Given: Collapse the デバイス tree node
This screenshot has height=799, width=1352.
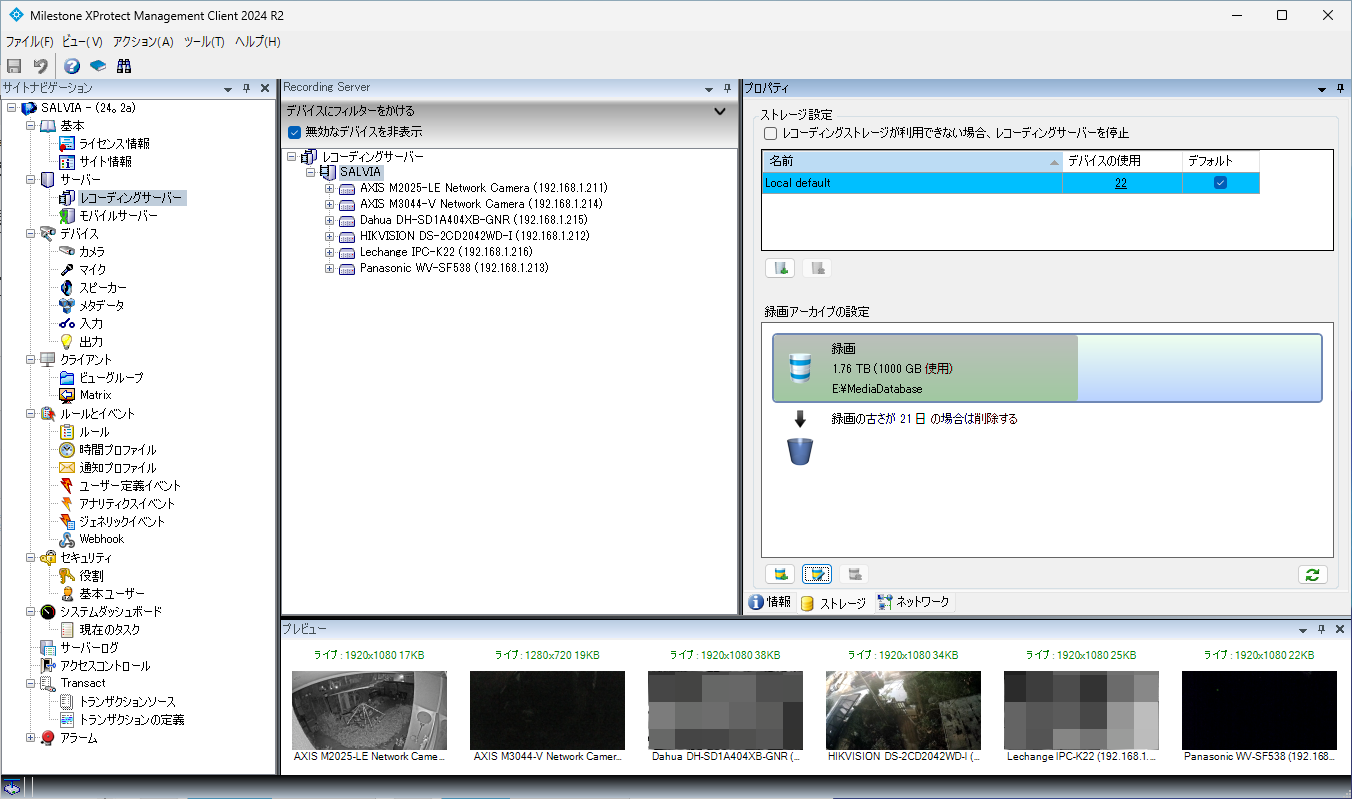Looking at the screenshot, I should click(x=30, y=234).
